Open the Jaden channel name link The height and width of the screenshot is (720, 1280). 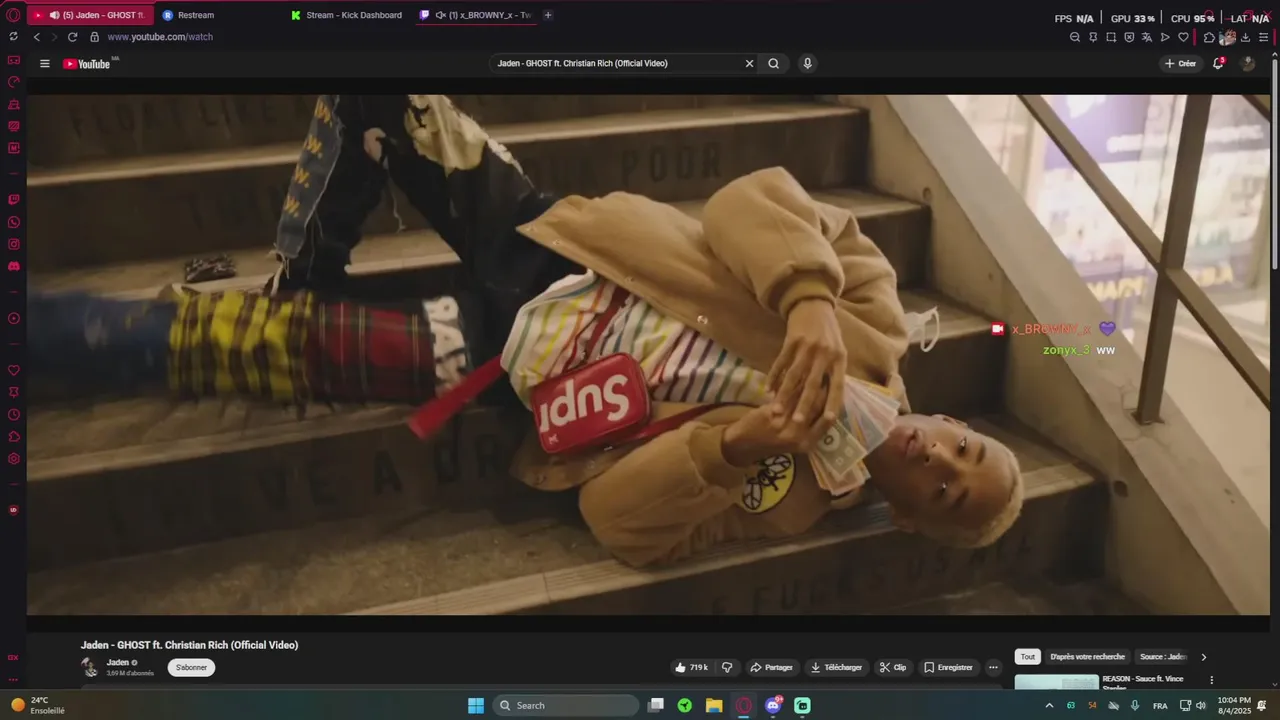point(118,662)
